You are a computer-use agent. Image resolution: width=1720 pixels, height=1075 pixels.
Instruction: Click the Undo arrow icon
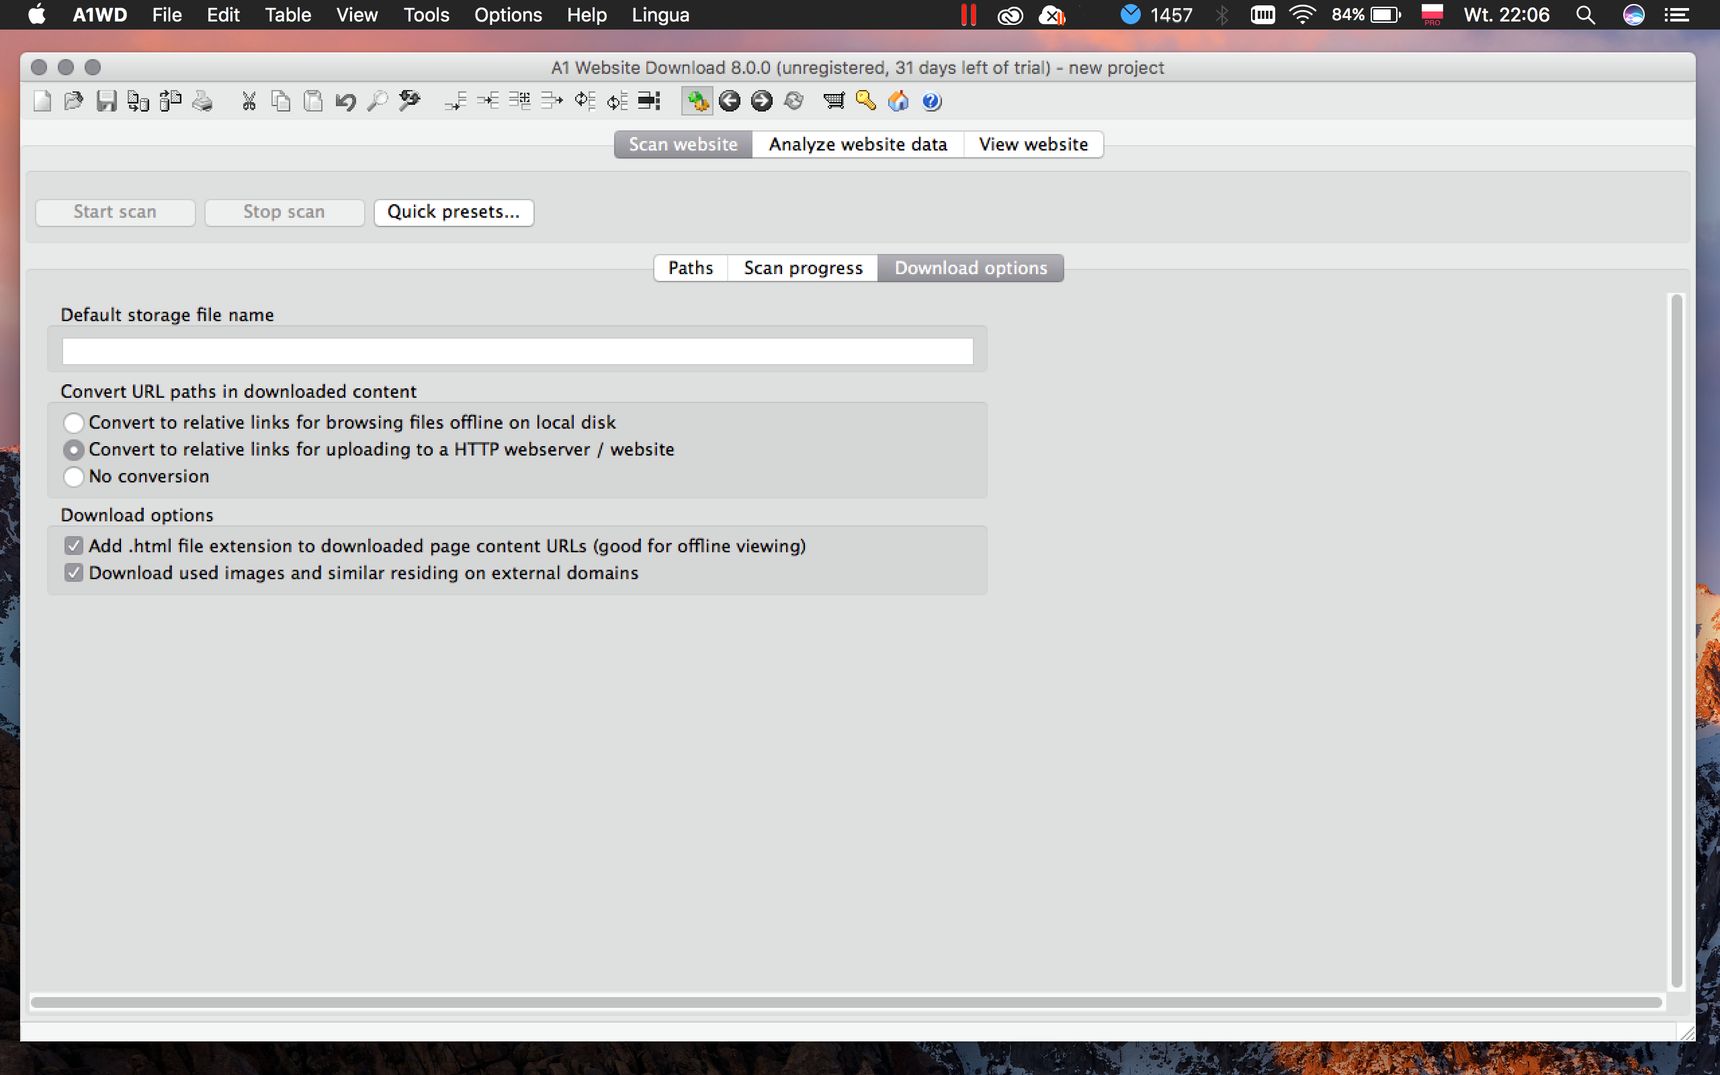(345, 101)
